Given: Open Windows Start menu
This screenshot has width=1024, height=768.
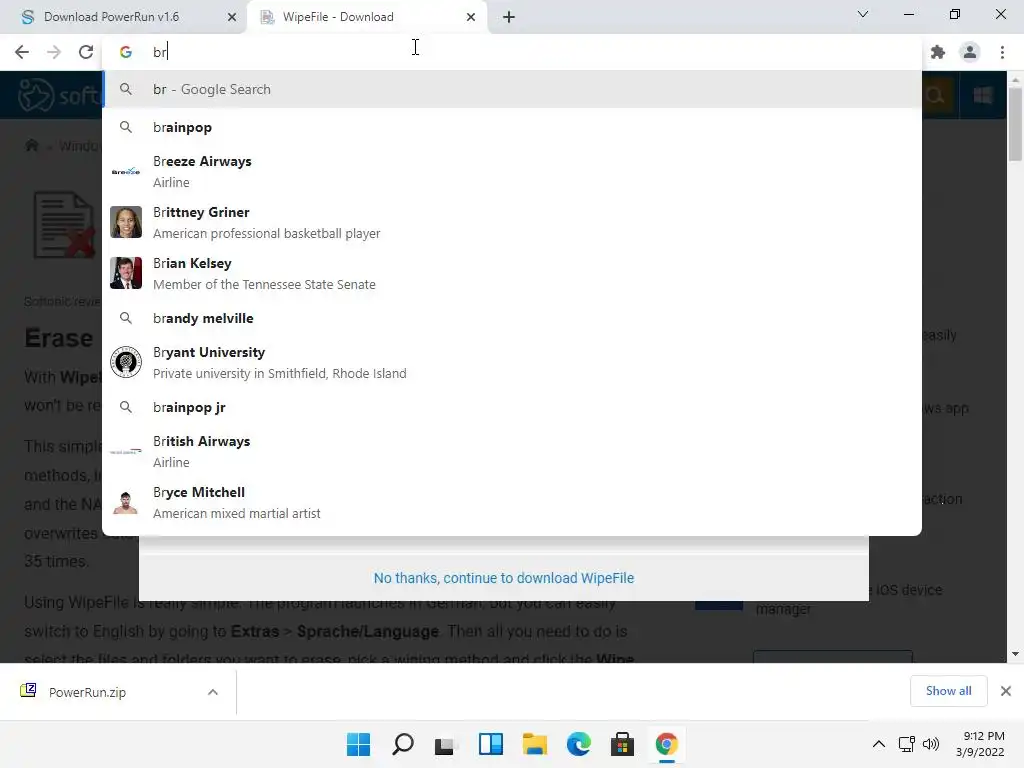Looking at the screenshot, I should click(x=358, y=744).
